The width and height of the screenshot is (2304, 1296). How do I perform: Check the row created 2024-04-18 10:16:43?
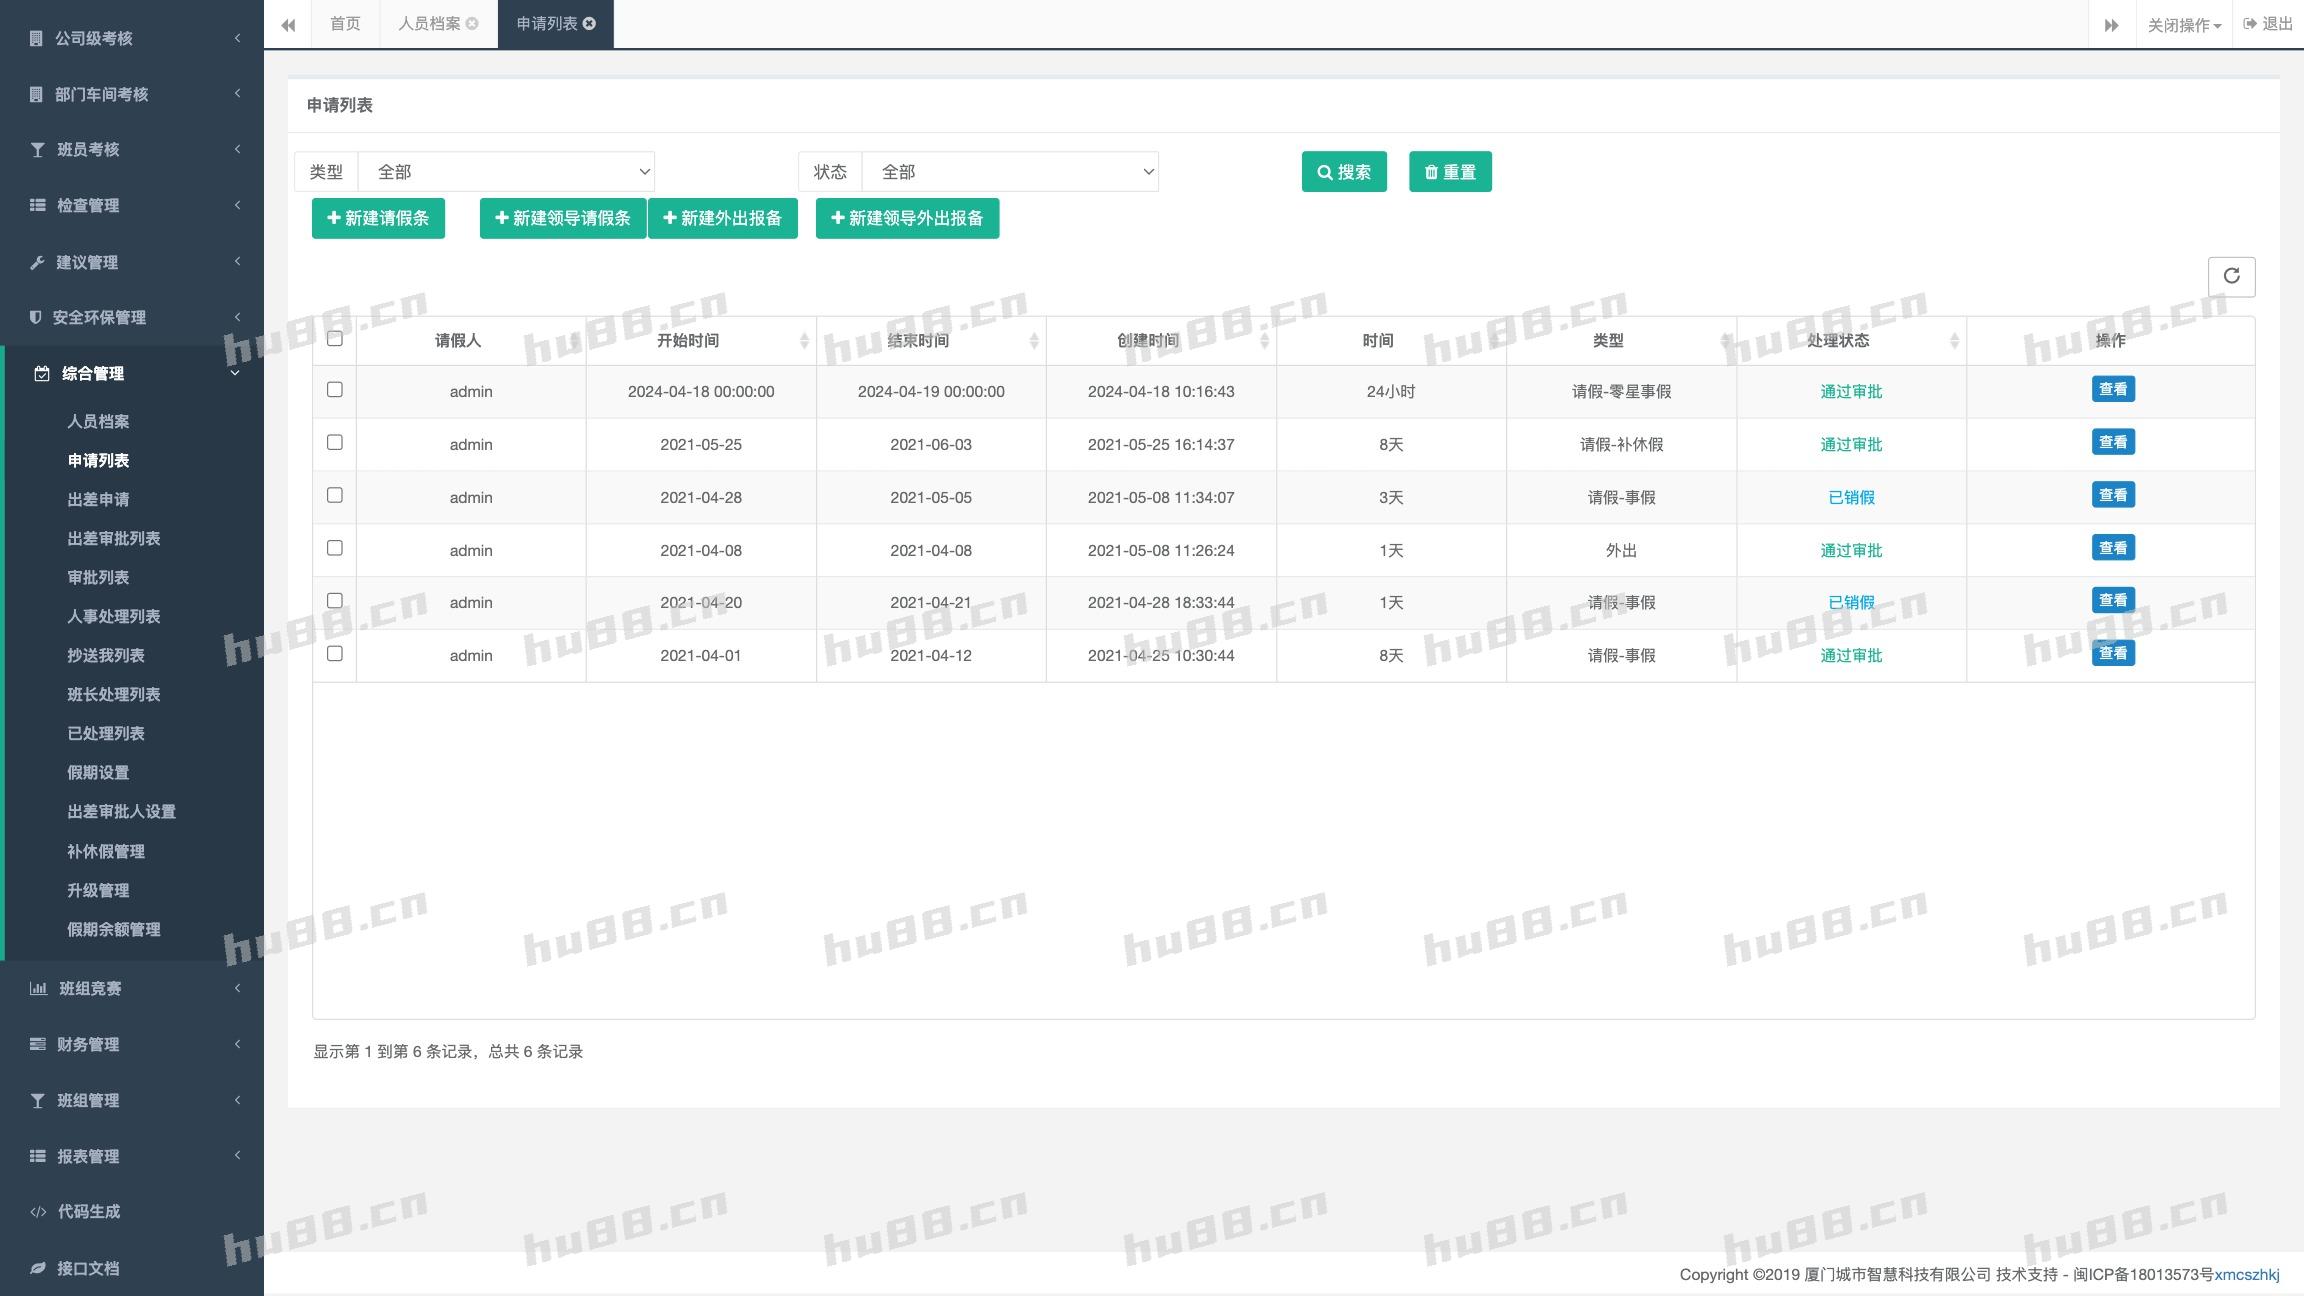(x=335, y=390)
